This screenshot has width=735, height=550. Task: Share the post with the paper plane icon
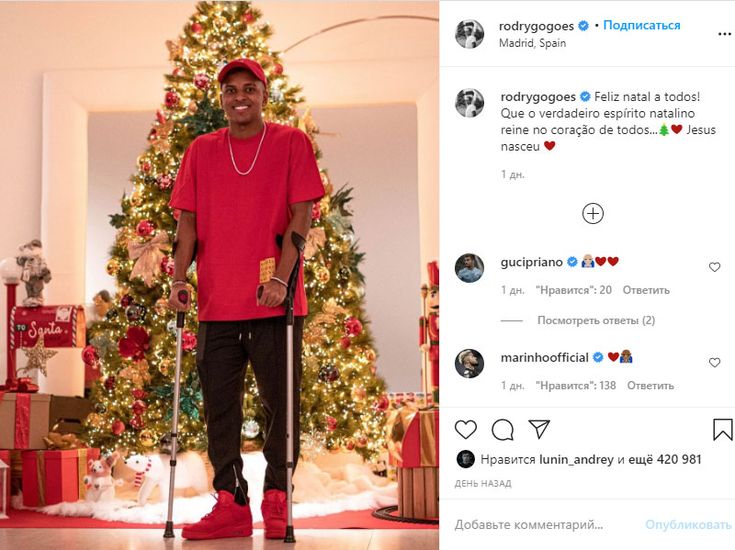click(x=539, y=429)
